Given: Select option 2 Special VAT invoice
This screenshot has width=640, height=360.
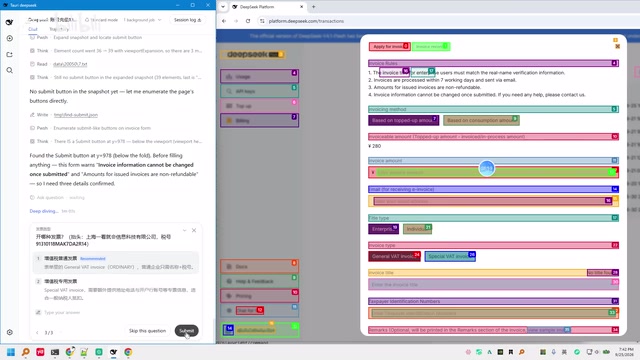Looking at the screenshot, I should (116, 289).
